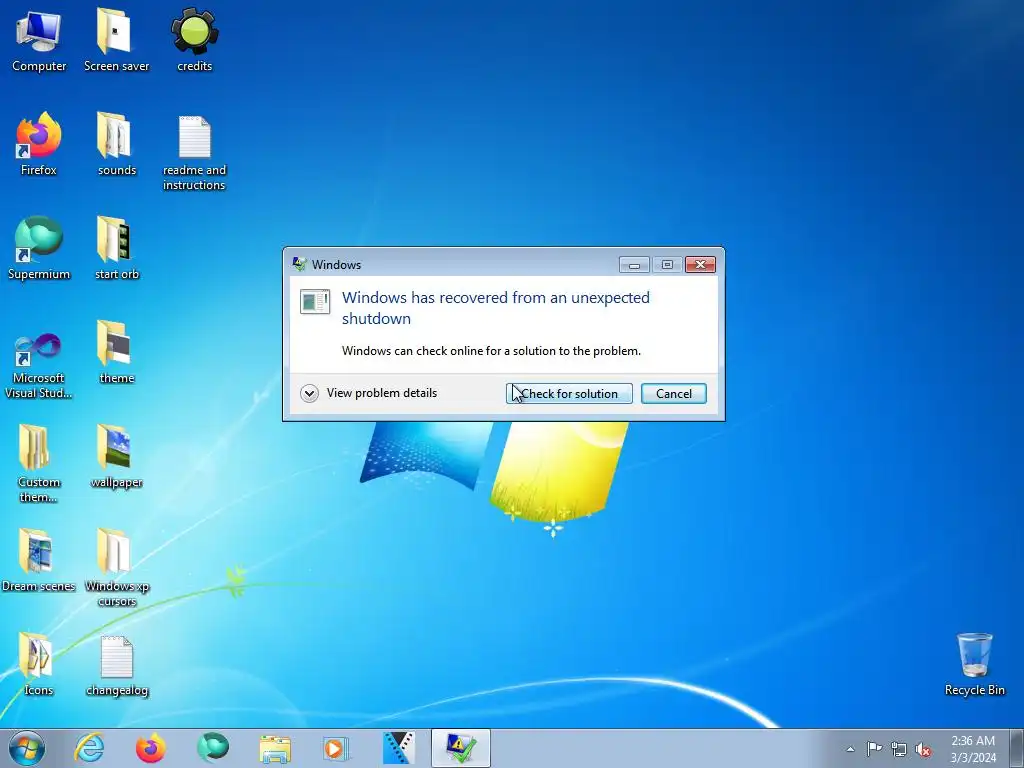Open Windows Media Player from taskbar
Image resolution: width=1024 pixels, height=768 pixels.
pos(336,748)
